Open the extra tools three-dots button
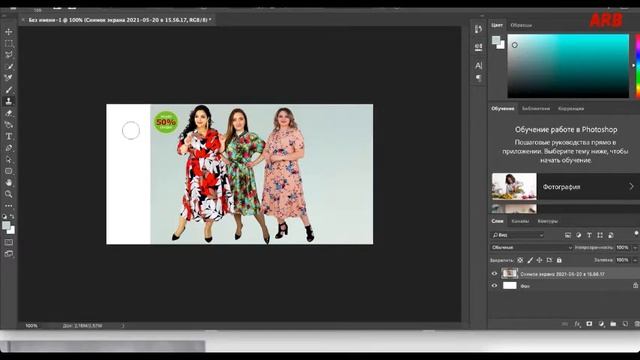640x360 pixels. [9, 206]
